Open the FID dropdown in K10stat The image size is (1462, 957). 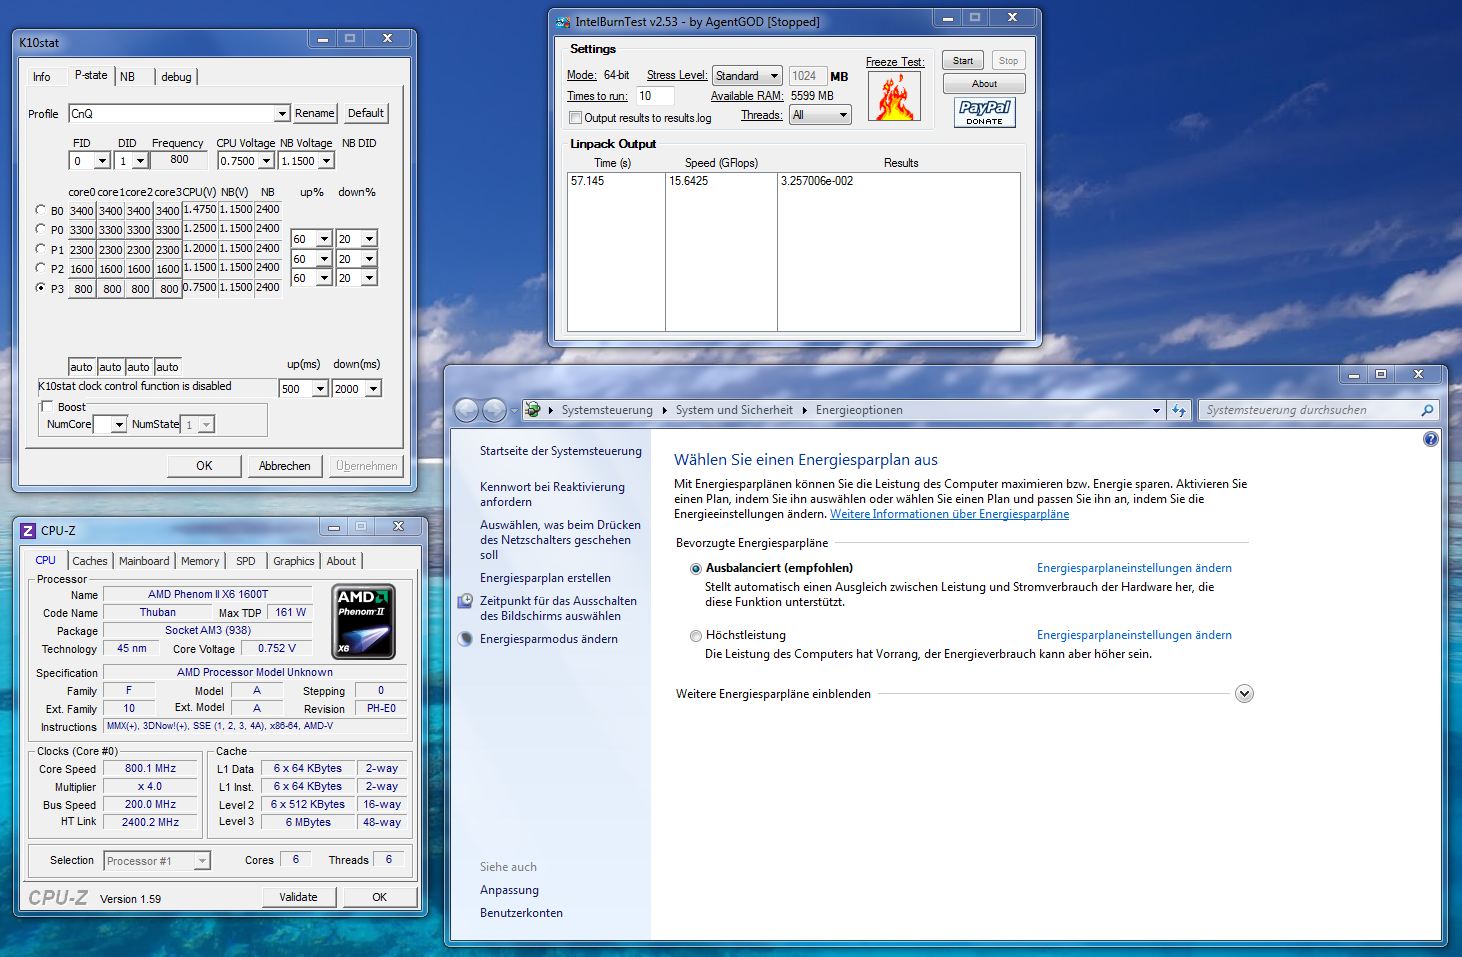(x=102, y=161)
